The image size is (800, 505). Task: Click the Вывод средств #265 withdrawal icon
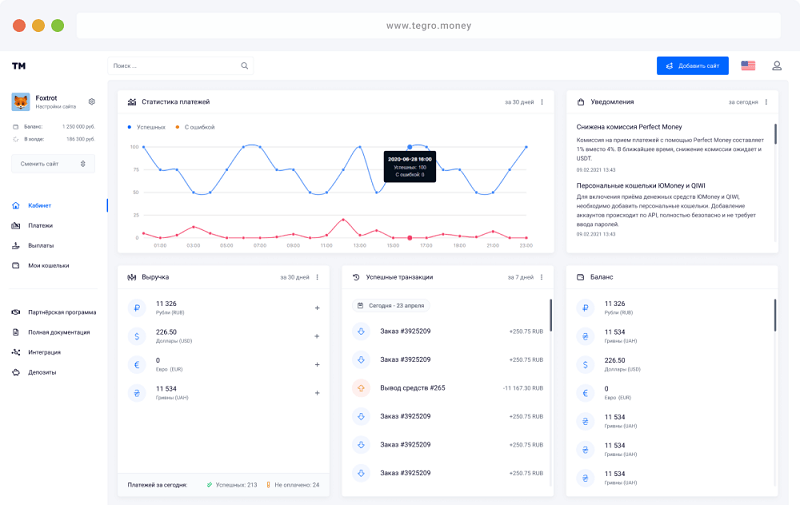point(362,387)
